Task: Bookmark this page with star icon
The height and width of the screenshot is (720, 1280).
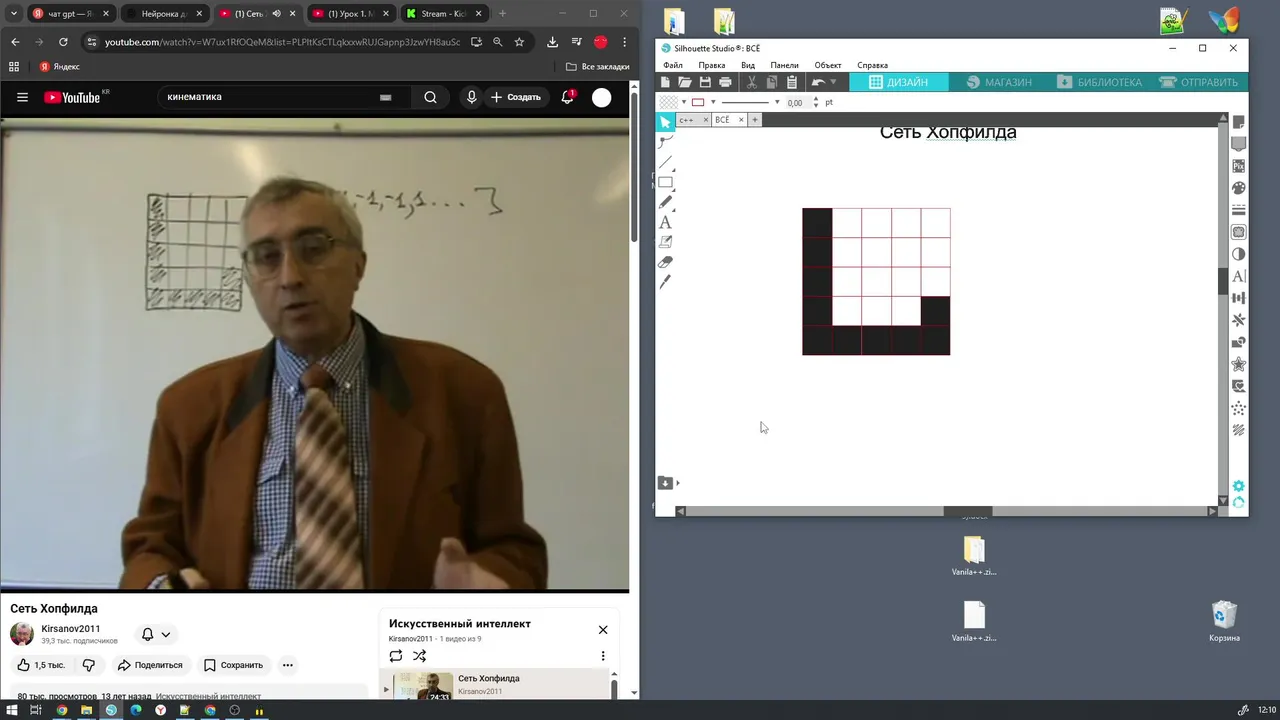Action: tap(519, 42)
